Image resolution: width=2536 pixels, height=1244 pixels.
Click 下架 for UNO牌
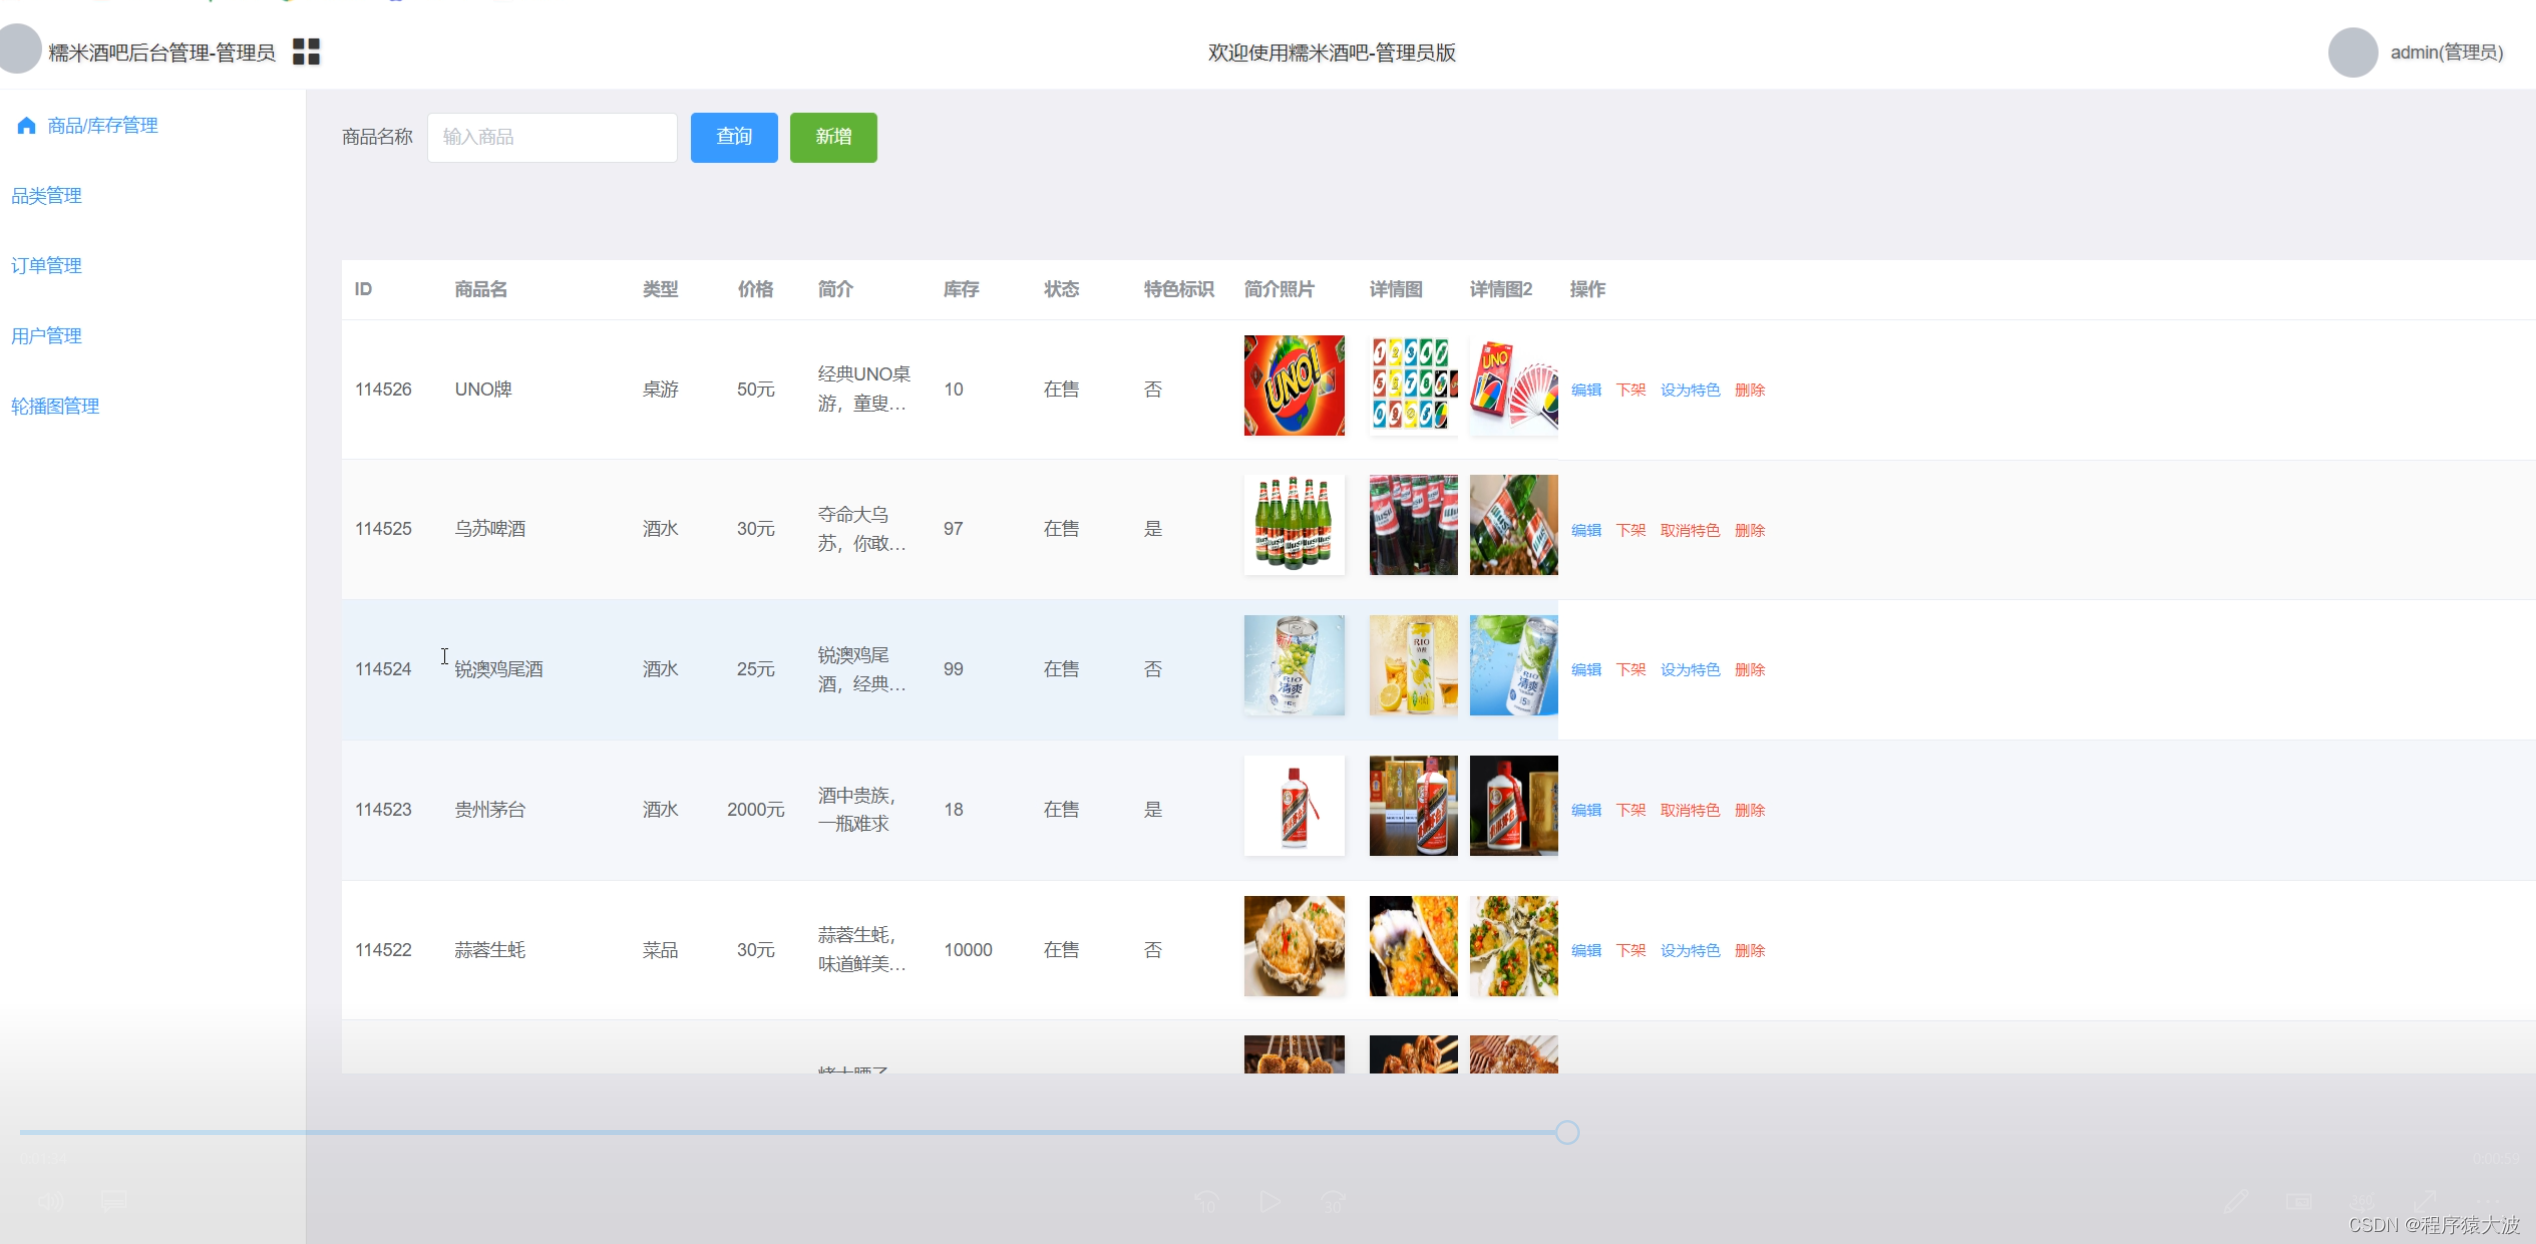[x=1631, y=390]
